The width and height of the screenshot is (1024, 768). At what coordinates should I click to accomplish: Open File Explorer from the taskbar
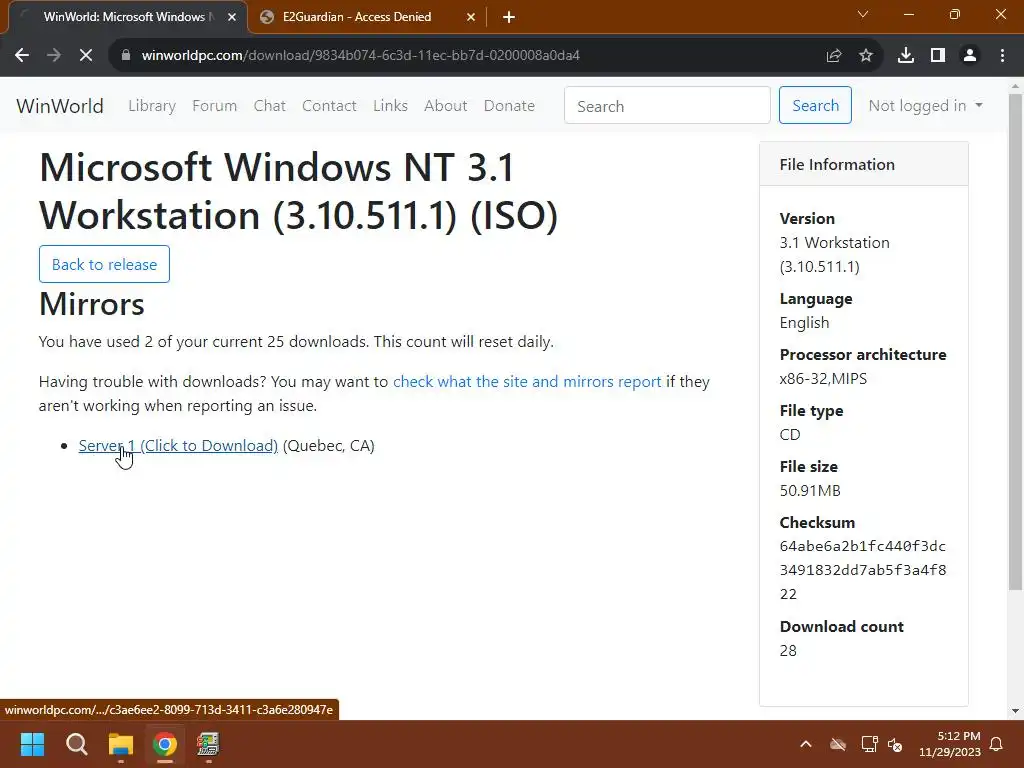tap(121, 744)
